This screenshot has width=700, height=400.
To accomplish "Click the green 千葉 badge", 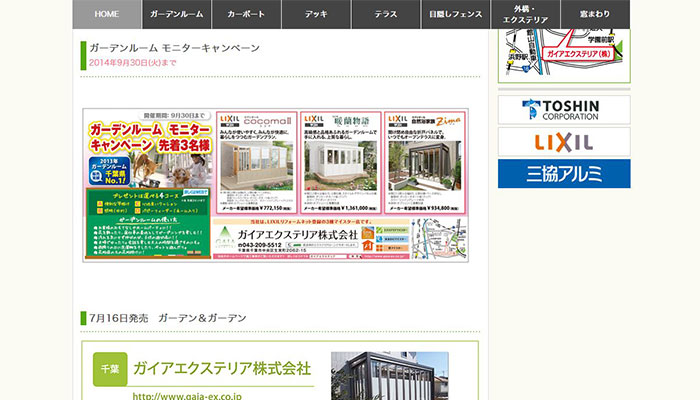I will tap(110, 369).
